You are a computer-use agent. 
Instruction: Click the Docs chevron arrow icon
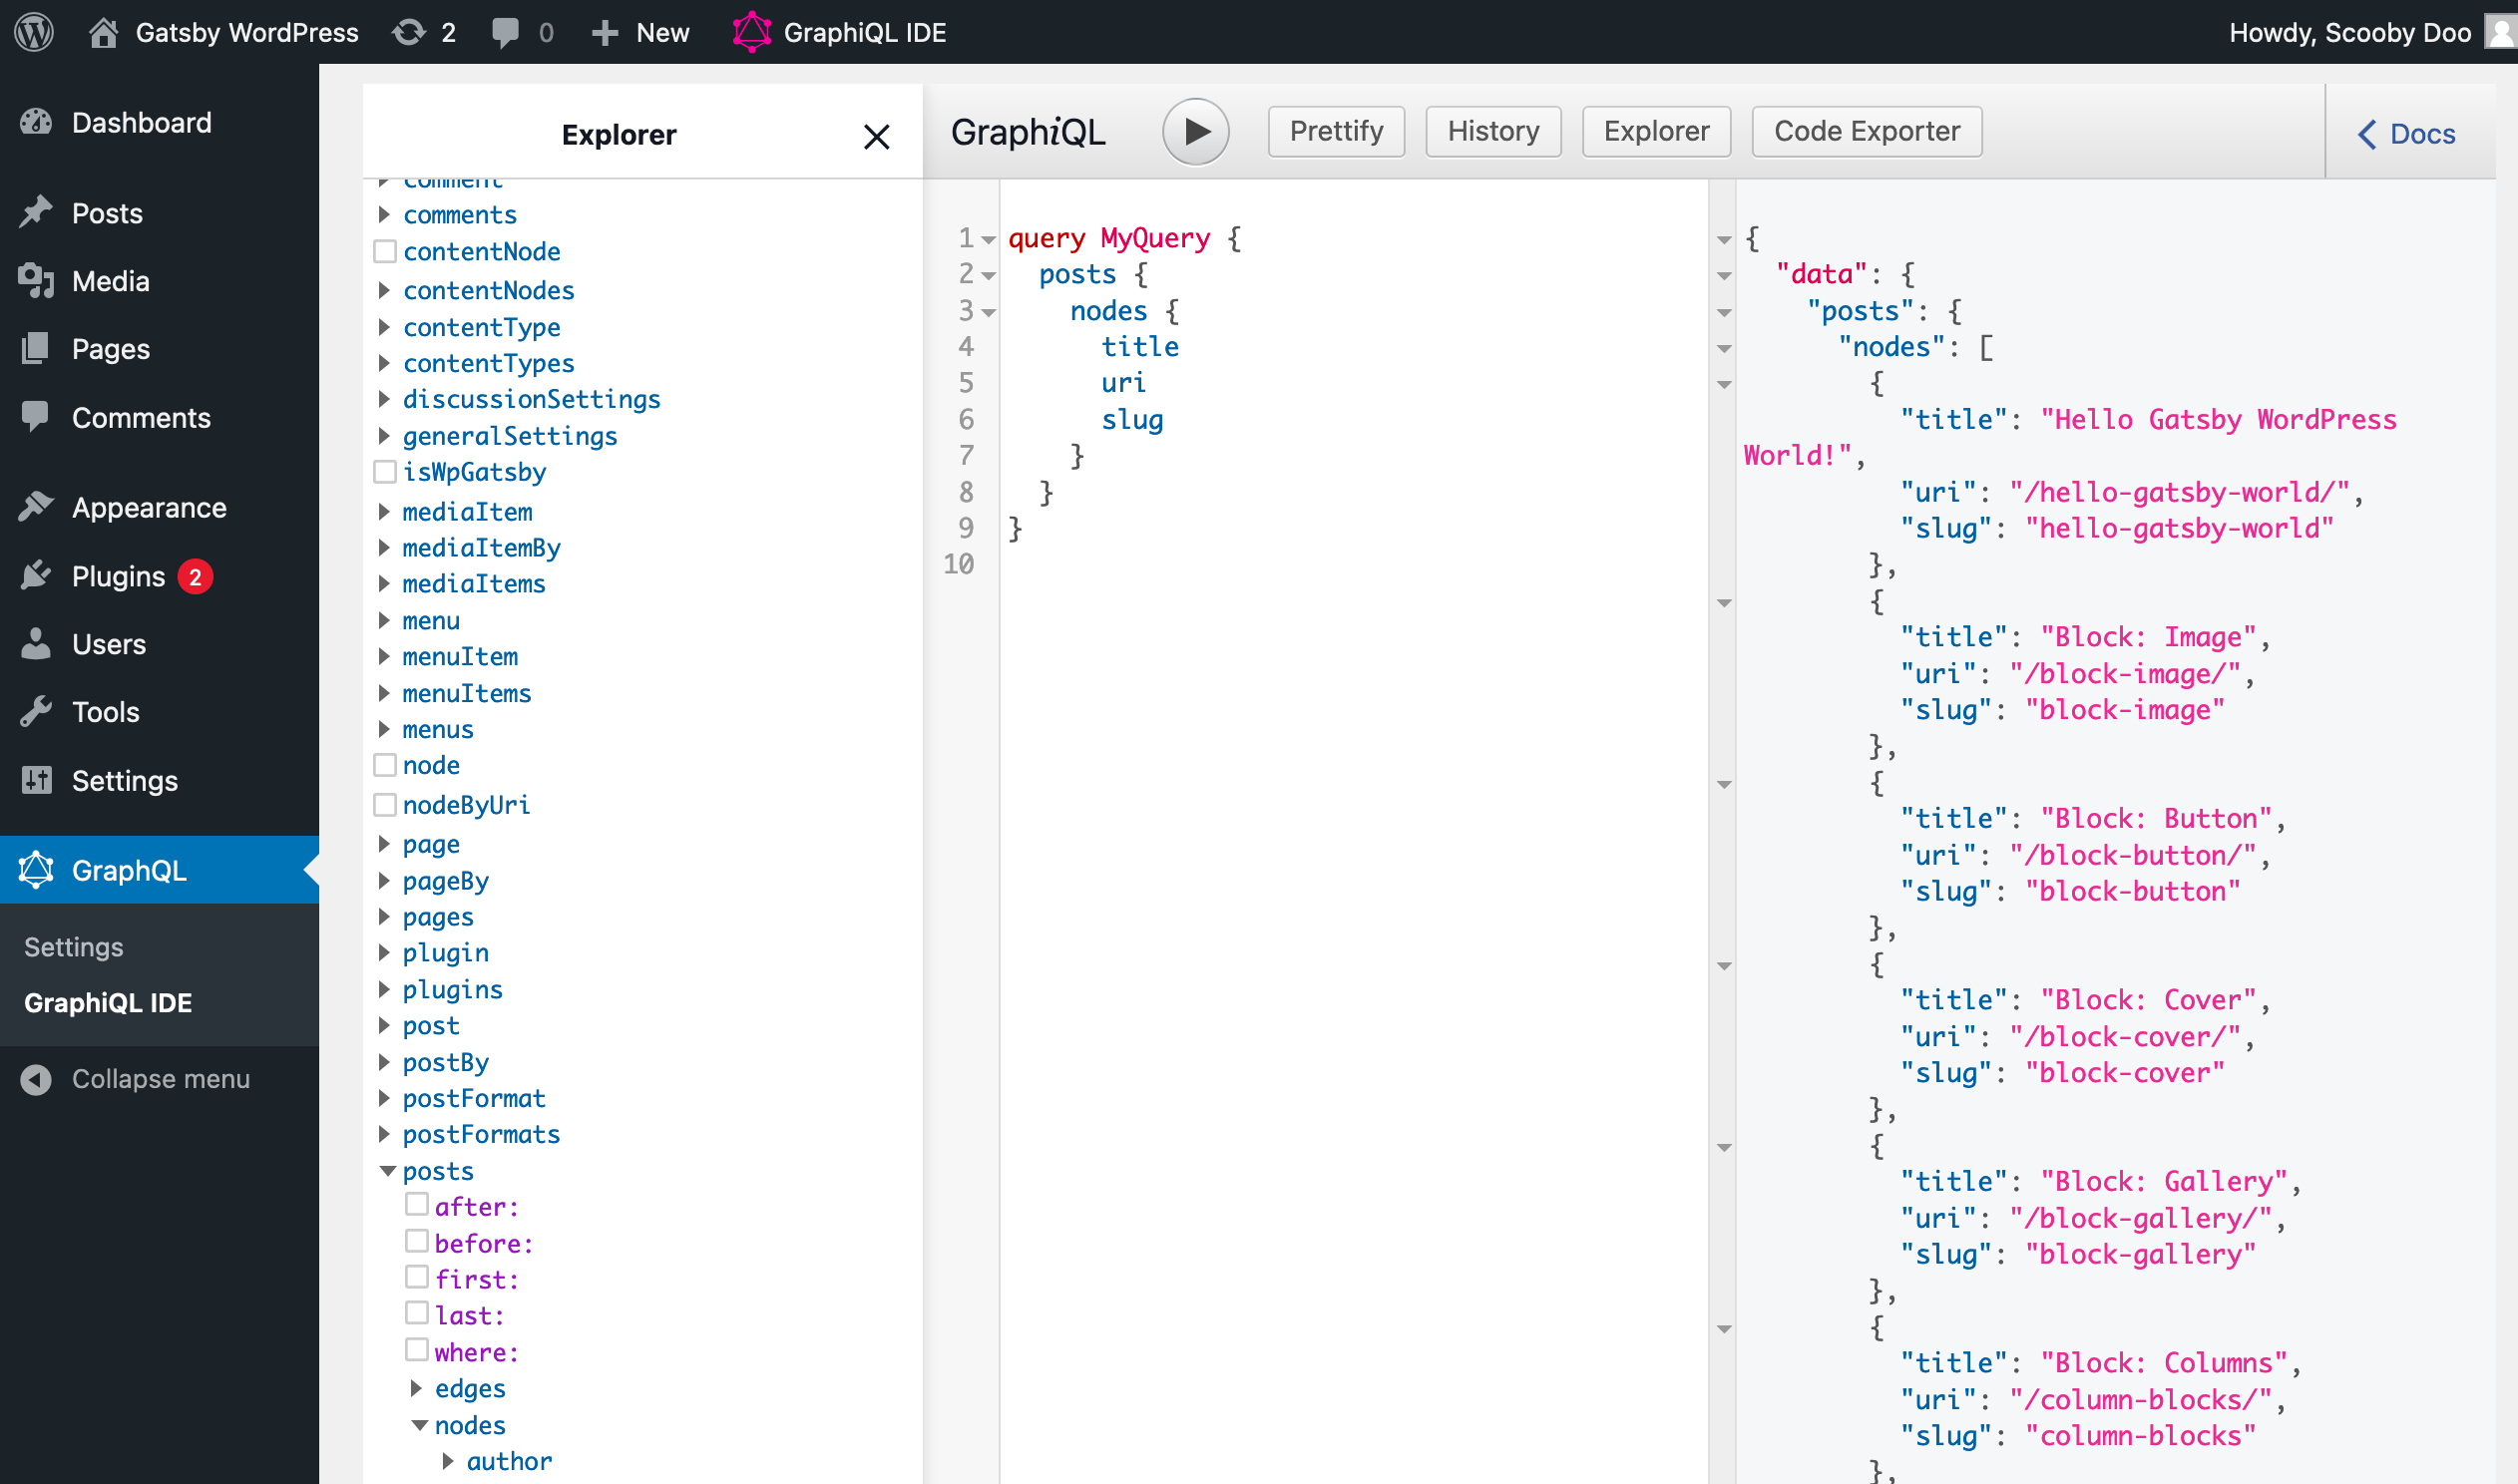pyautogui.click(x=2367, y=134)
